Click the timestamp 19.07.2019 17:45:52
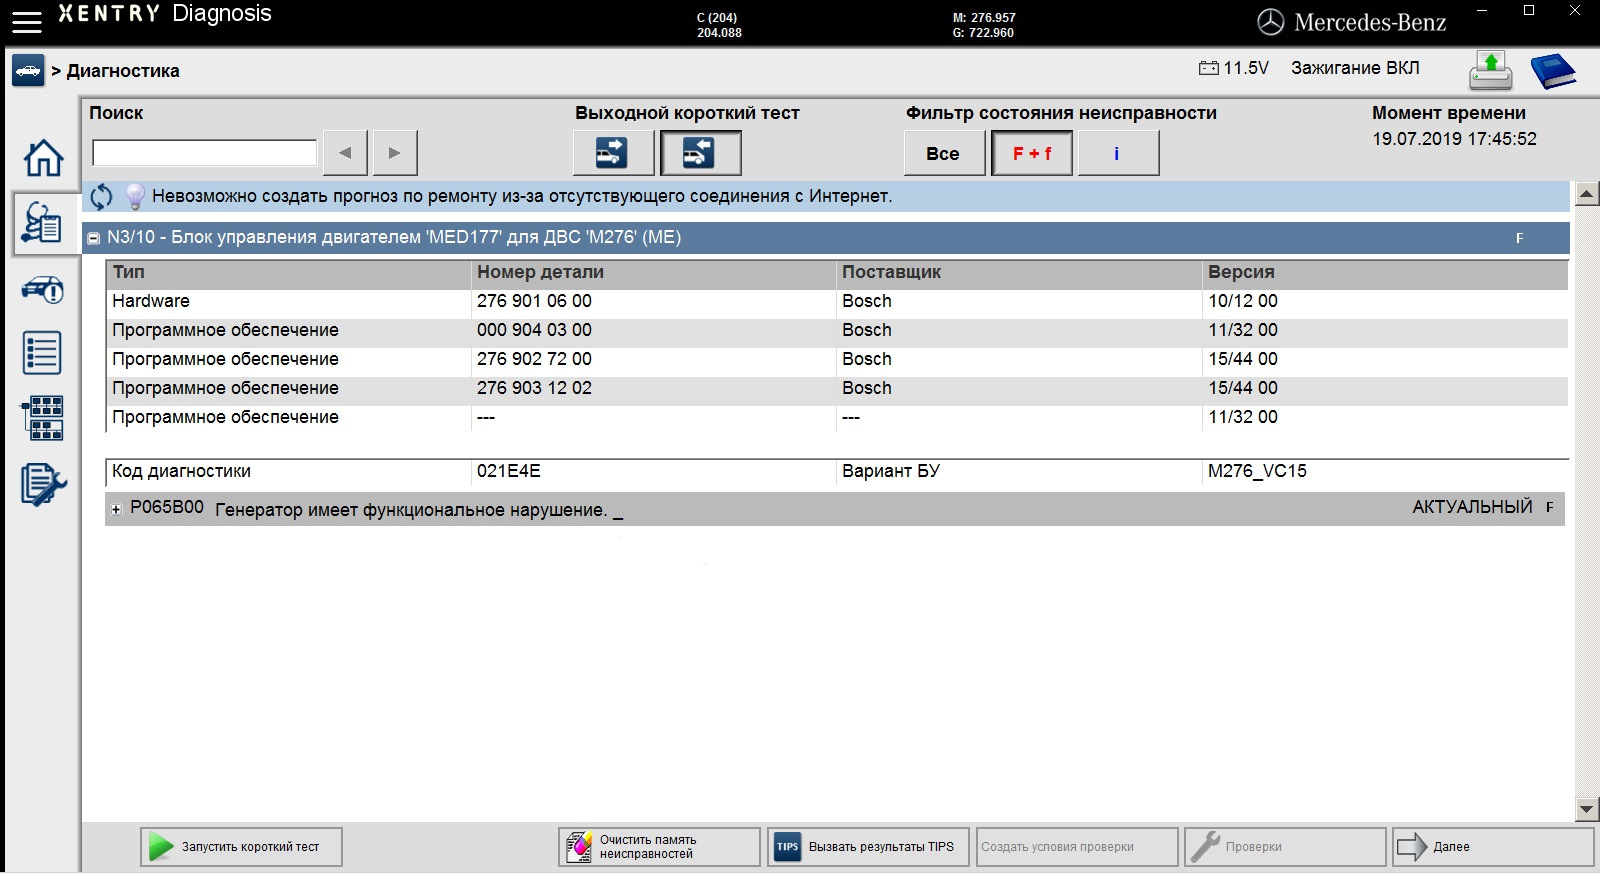Viewport: 1600px width, 874px height. pos(1454,139)
